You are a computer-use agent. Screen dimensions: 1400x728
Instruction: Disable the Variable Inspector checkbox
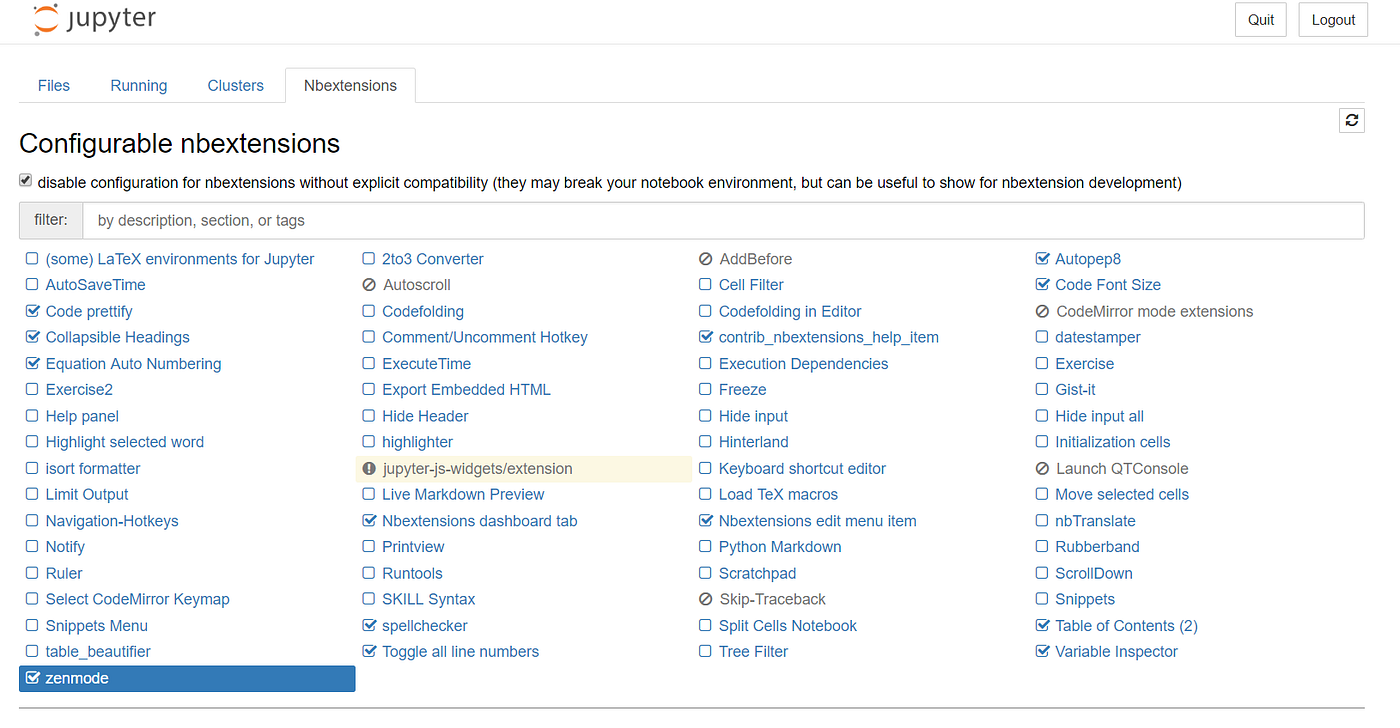[x=1043, y=652]
